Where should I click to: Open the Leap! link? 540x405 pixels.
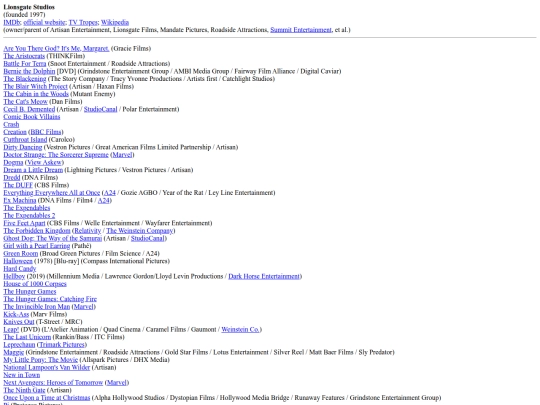pos(11,329)
